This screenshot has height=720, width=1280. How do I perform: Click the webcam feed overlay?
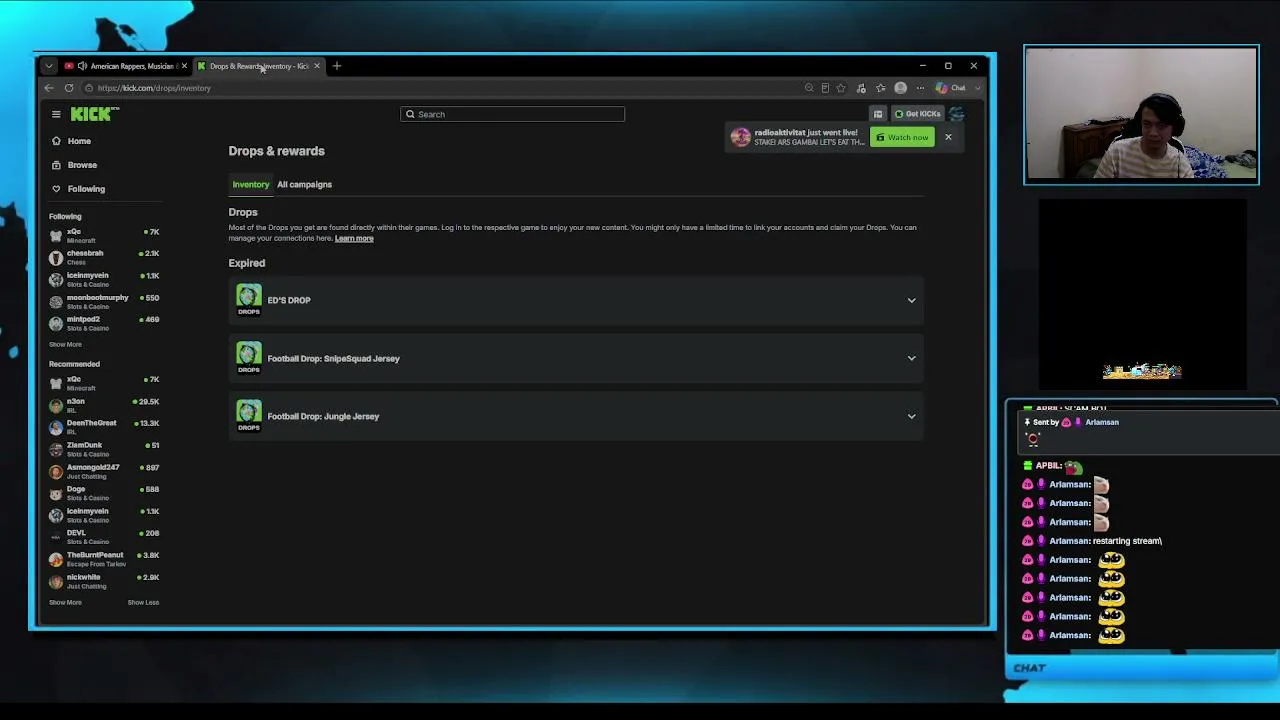(1141, 115)
